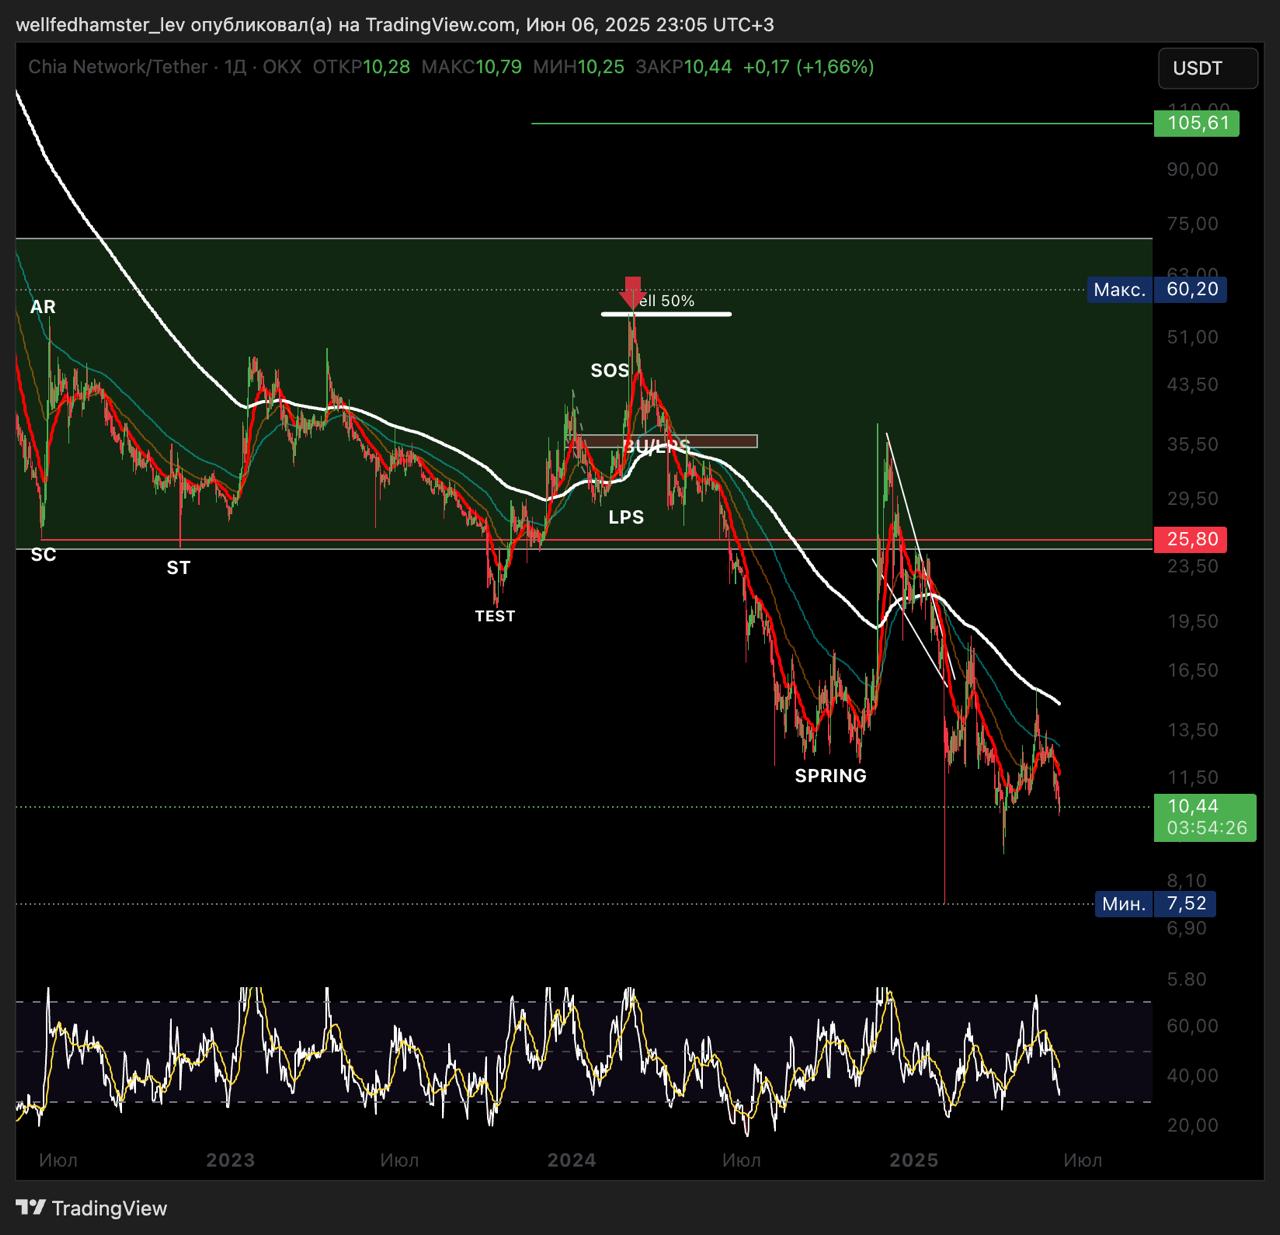
Task: Click the ЗАКР 10,44 close value
Action: pyautogui.click(x=684, y=67)
